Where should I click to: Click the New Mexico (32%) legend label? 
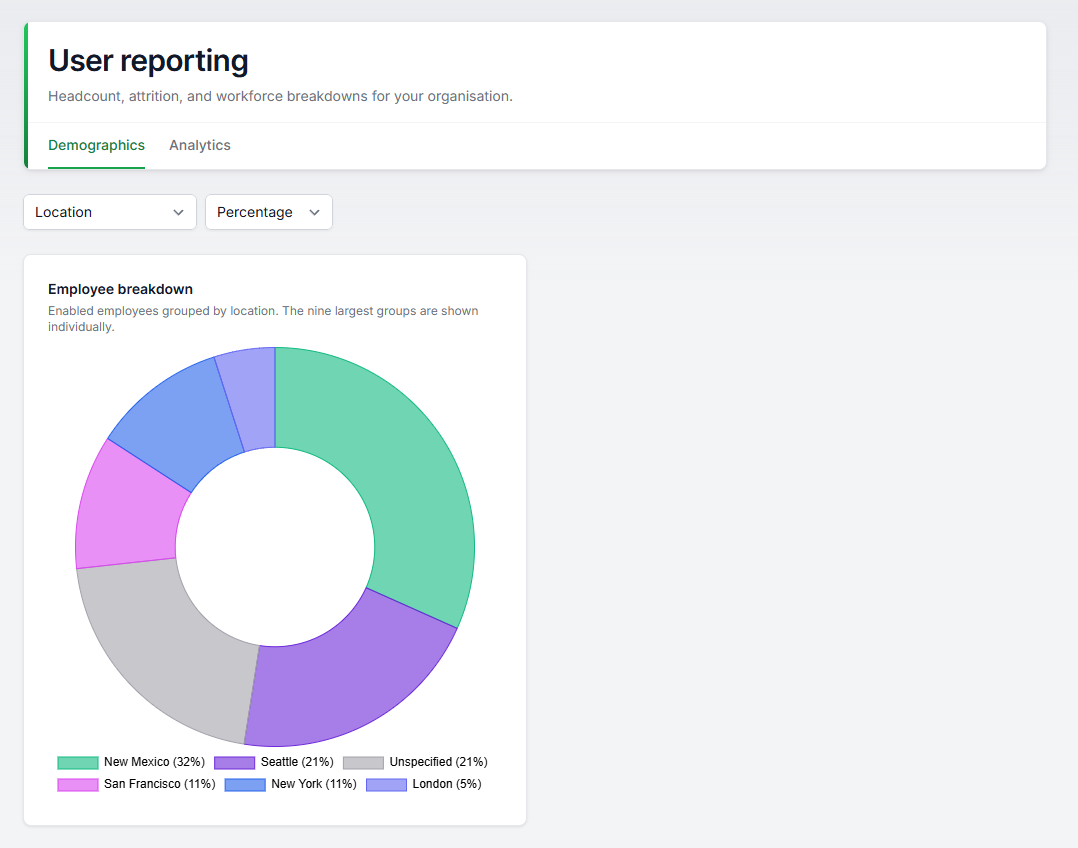[155, 762]
